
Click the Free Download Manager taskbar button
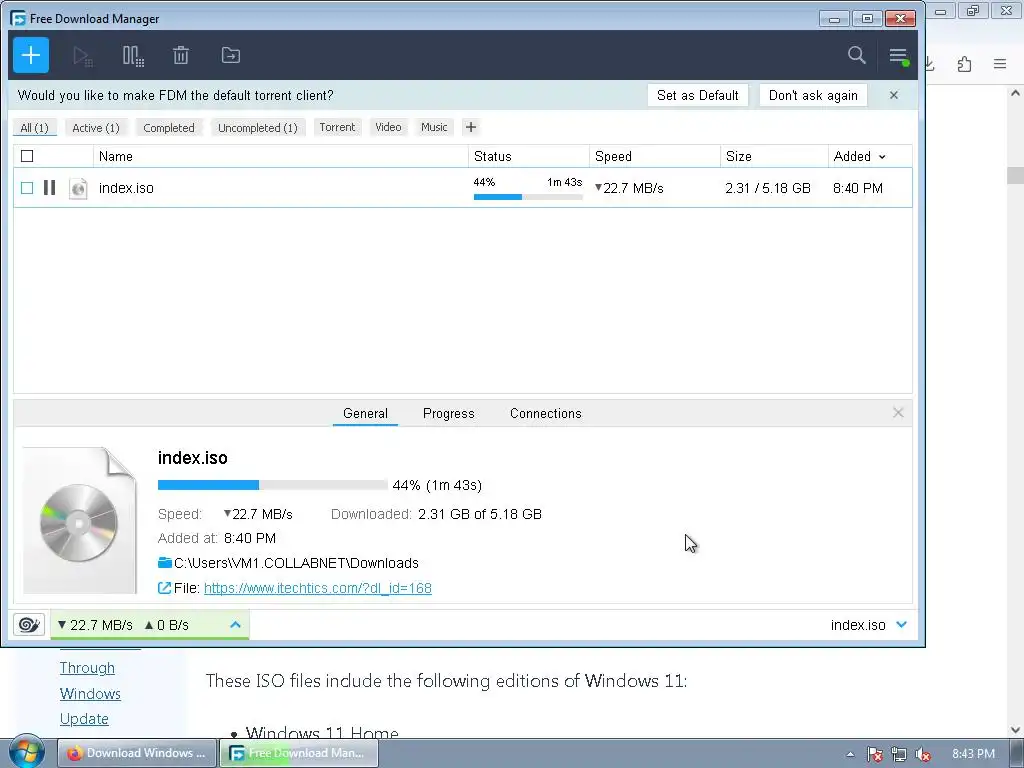(299, 753)
